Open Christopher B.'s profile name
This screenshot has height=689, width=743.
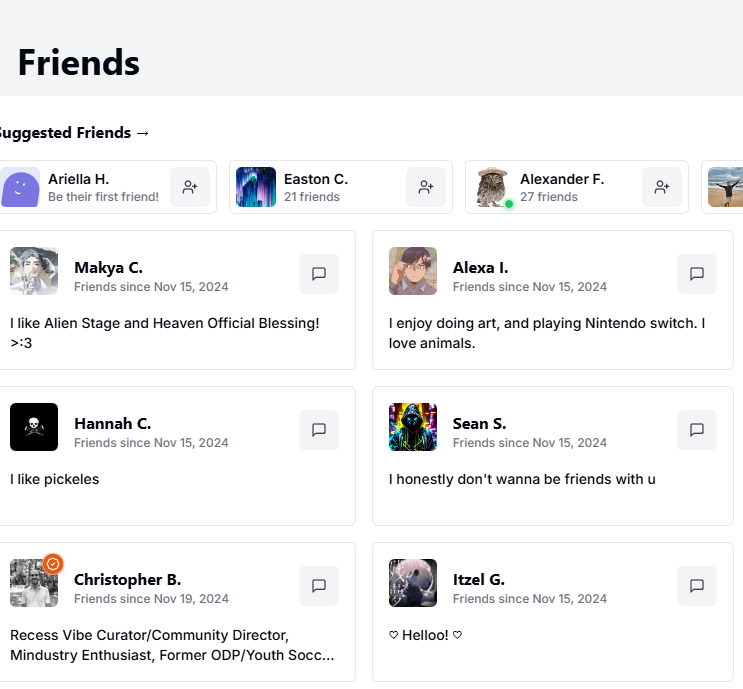(127, 580)
